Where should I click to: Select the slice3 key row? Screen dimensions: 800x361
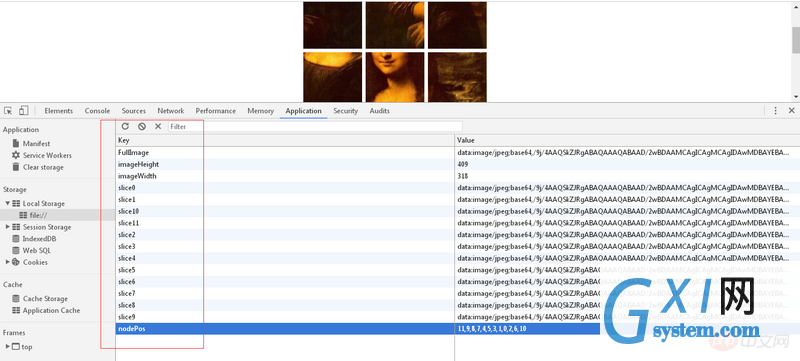[285, 246]
